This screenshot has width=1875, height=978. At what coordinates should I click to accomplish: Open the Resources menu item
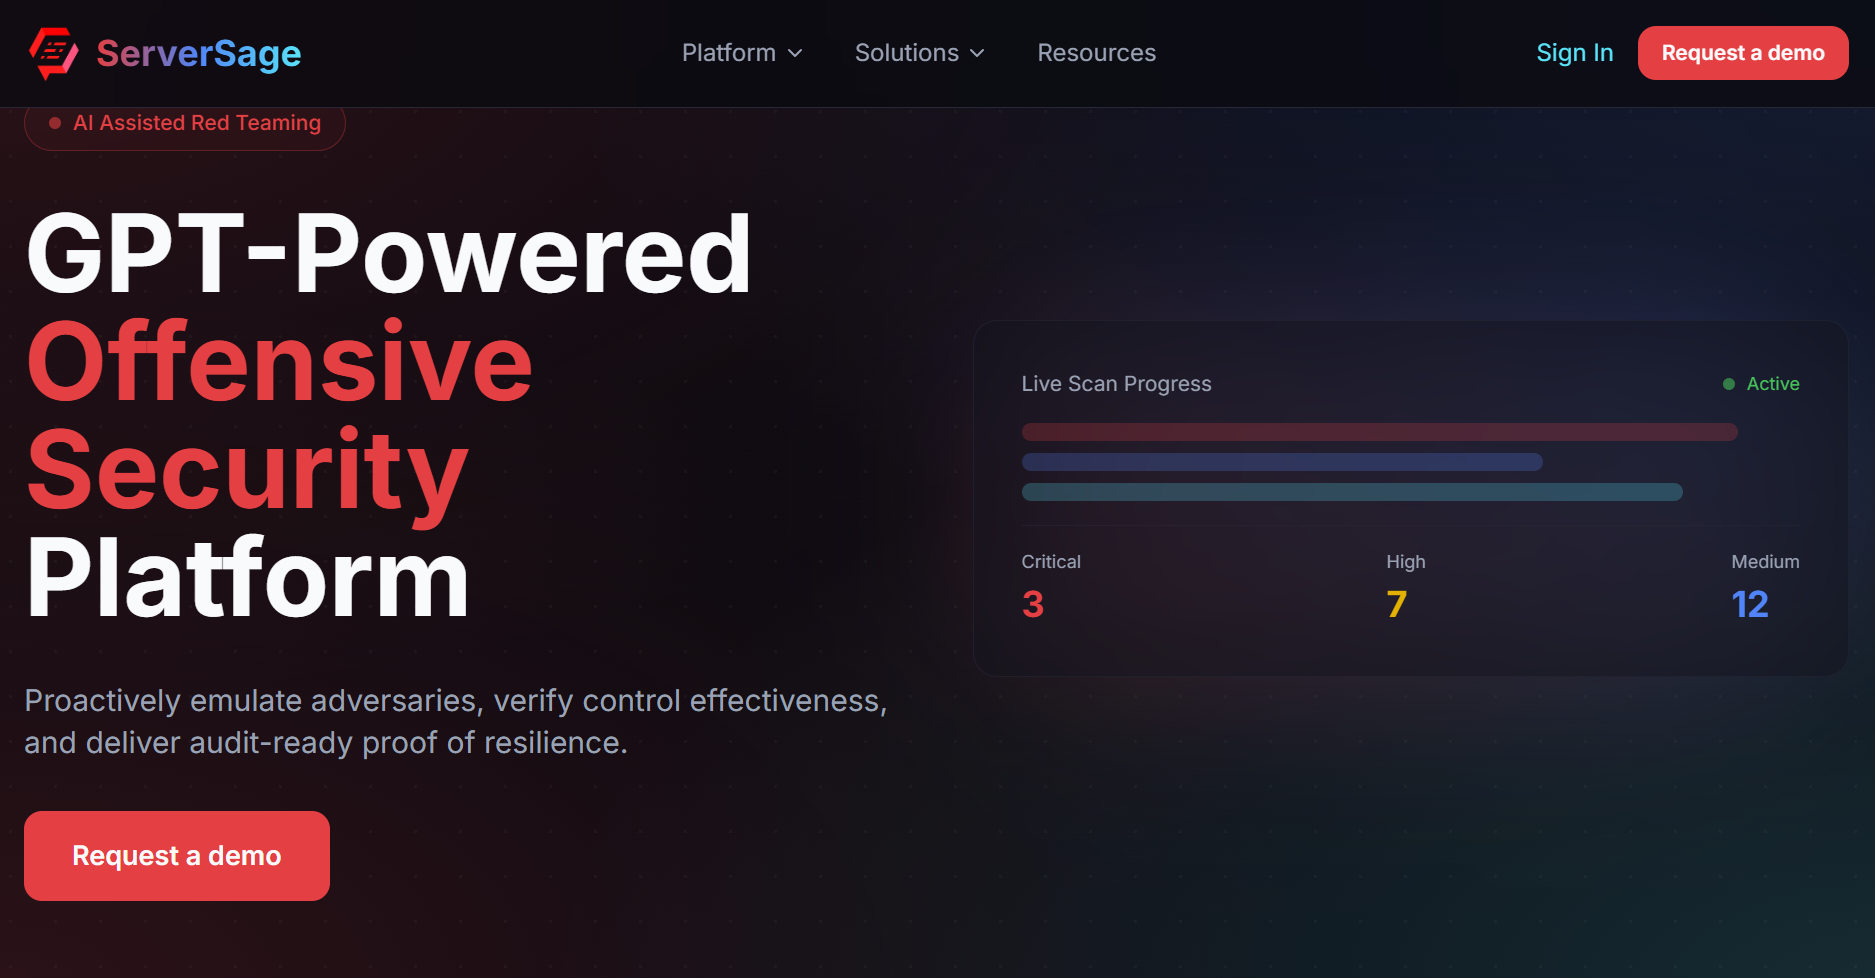pos(1096,53)
